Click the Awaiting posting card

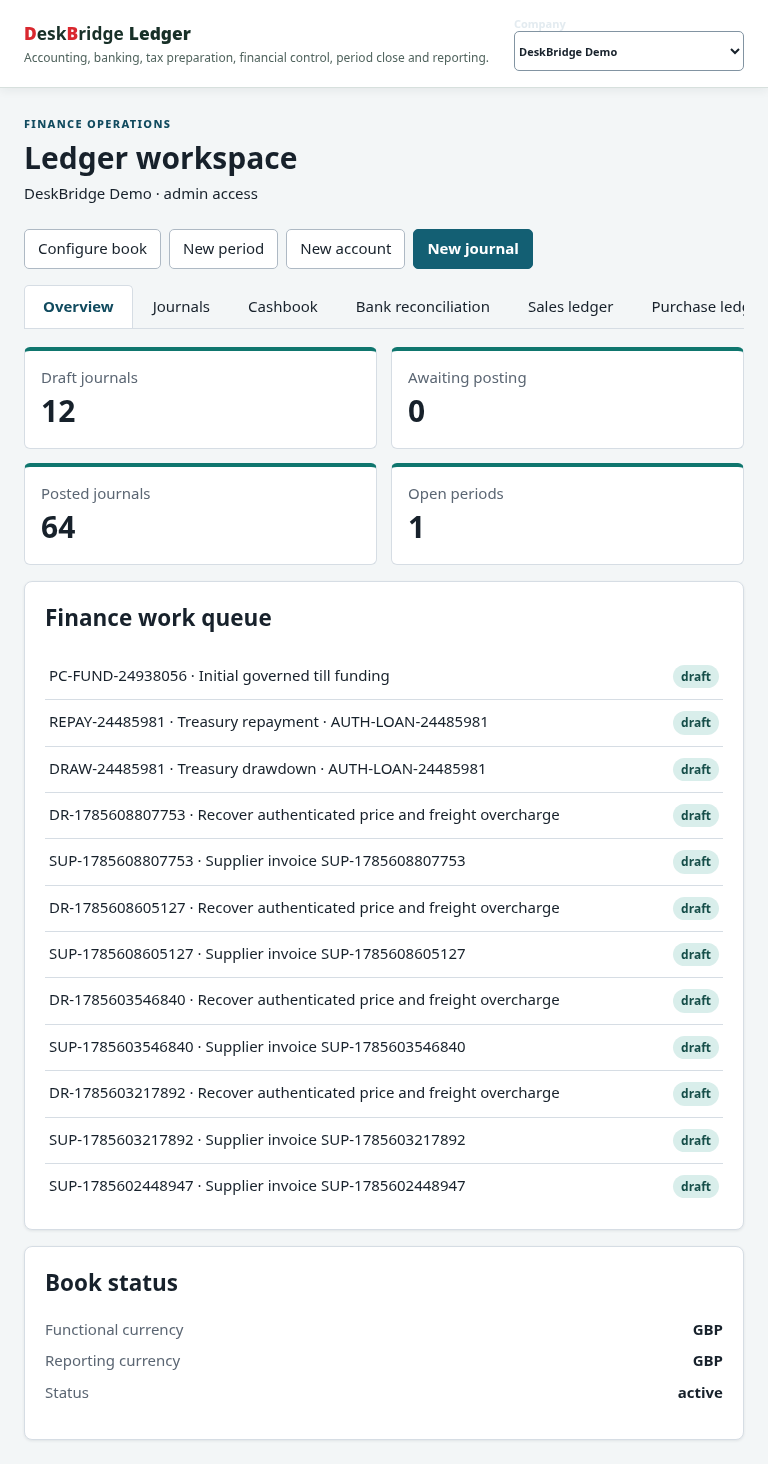[567, 398]
